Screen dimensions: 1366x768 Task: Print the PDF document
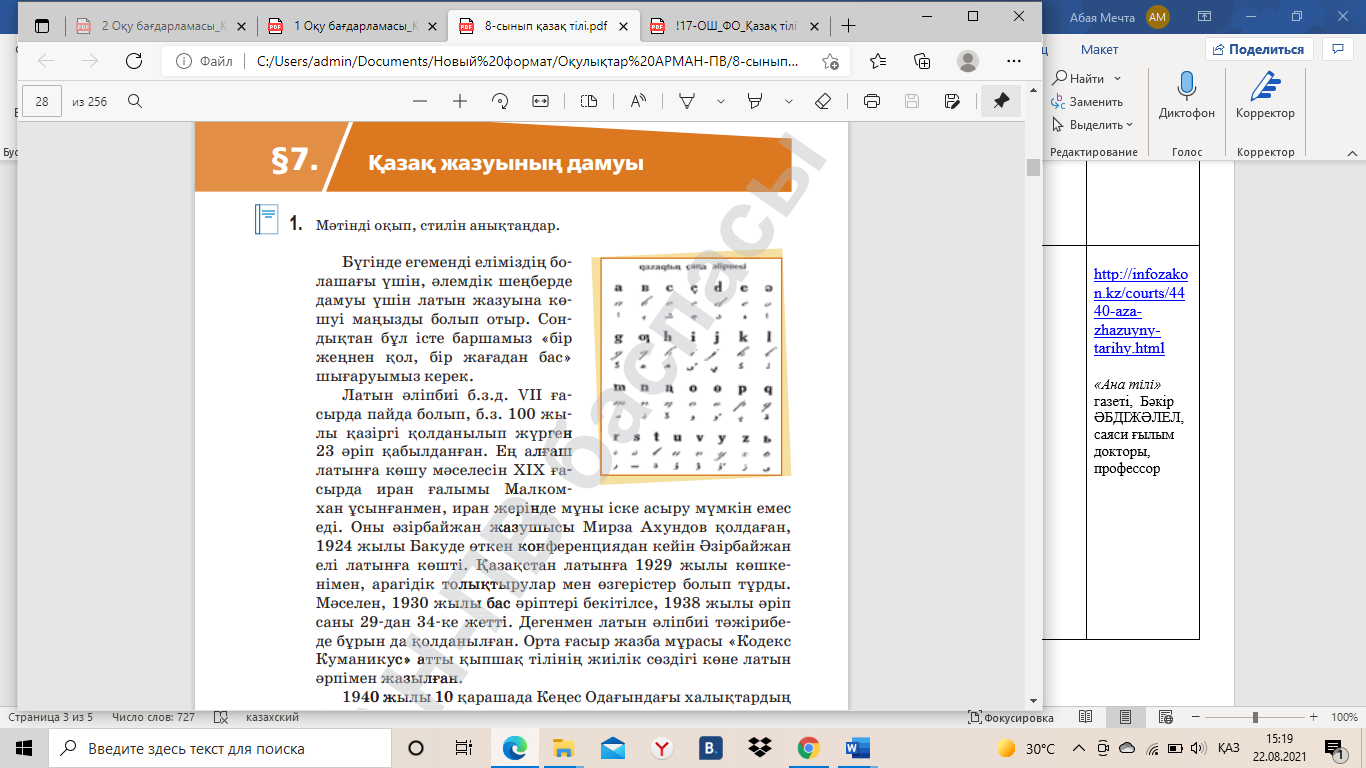pyautogui.click(x=872, y=101)
